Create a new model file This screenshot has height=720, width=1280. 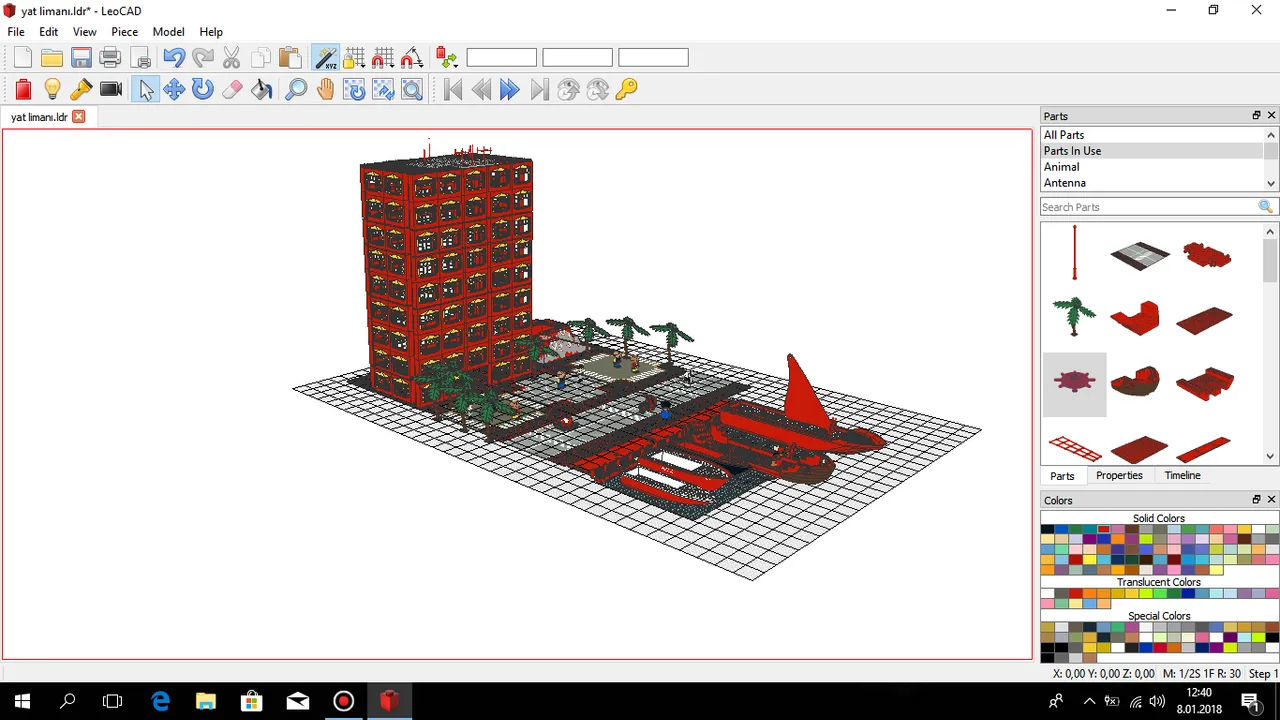click(x=23, y=58)
